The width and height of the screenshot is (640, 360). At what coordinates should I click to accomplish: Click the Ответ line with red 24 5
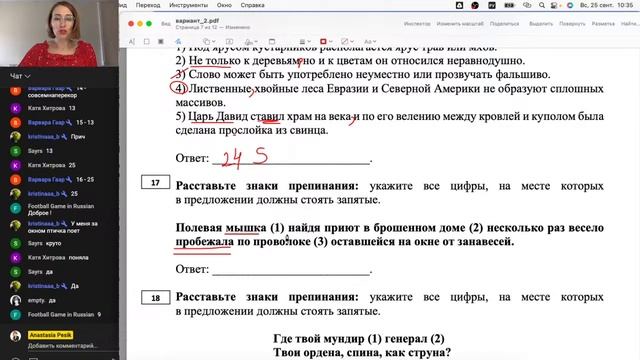pyautogui.click(x=291, y=158)
